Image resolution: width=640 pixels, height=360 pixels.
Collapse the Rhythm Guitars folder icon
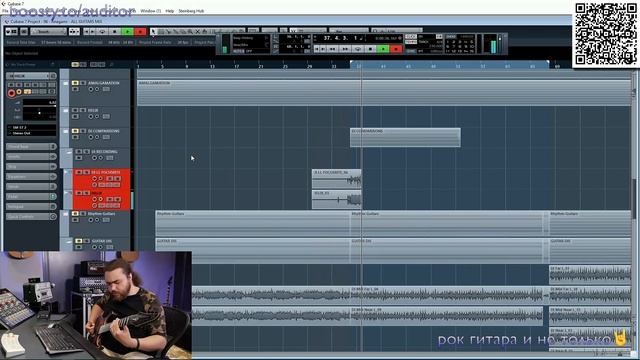coord(65,213)
